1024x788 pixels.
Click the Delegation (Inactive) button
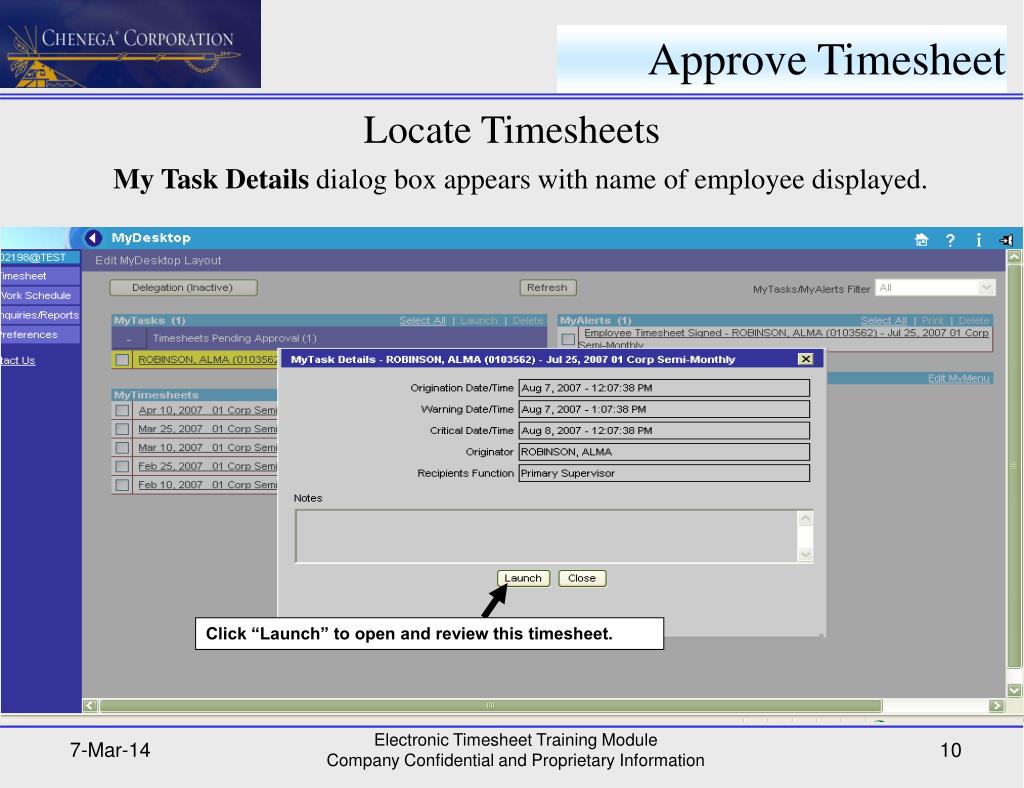183,288
